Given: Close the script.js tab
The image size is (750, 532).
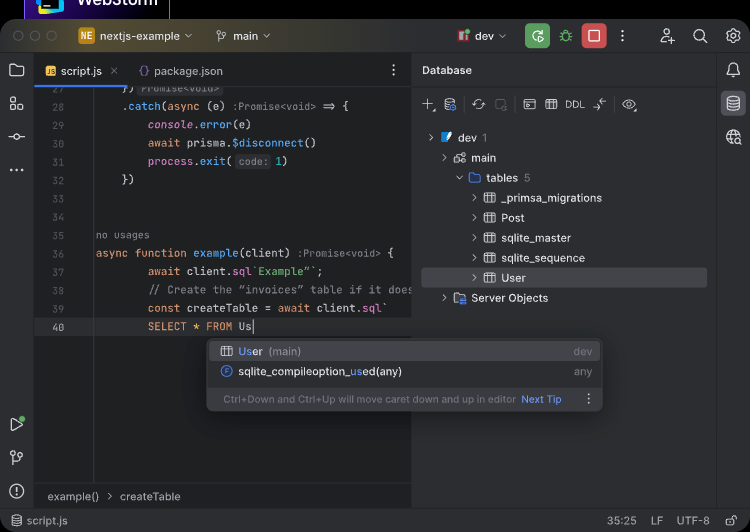Looking at the screenshot, I should [x=114, y=71].
